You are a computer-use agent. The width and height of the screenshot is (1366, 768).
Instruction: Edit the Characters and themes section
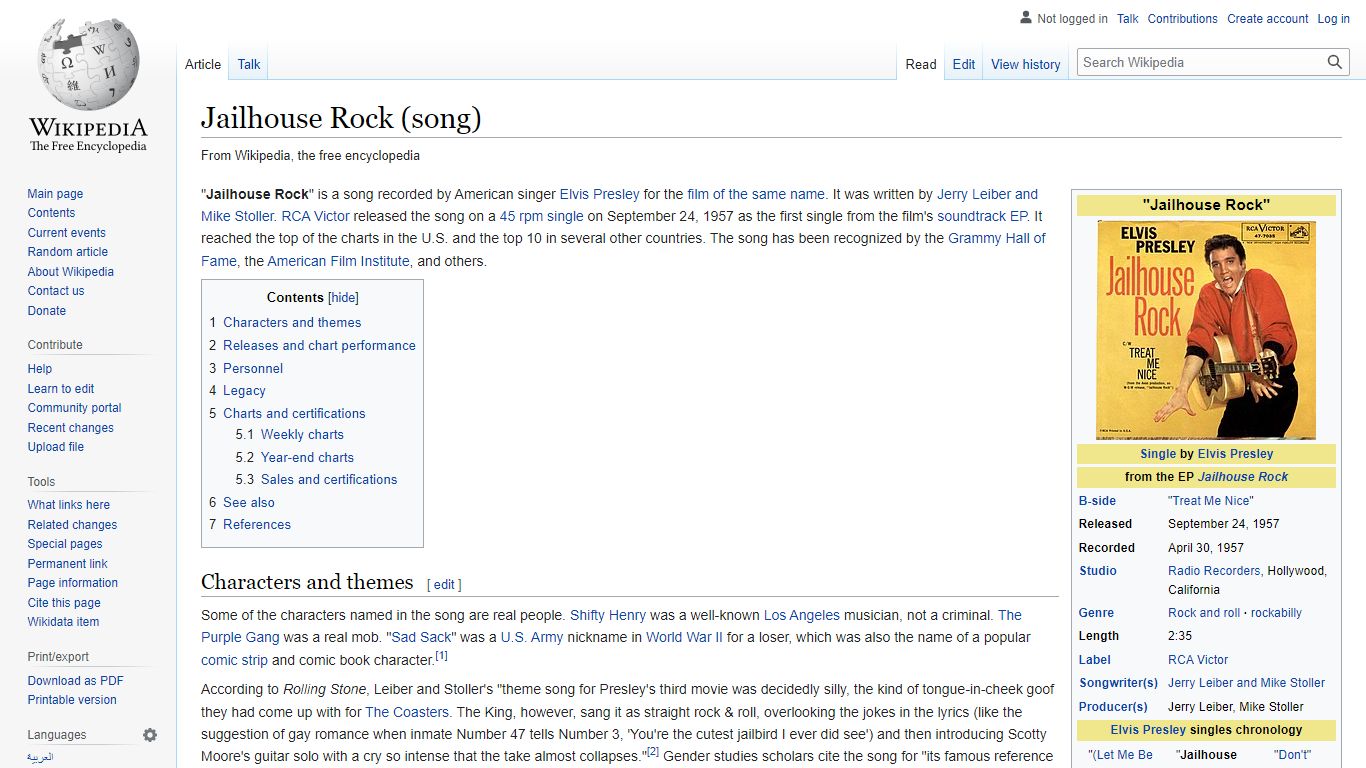coord(444,585)
